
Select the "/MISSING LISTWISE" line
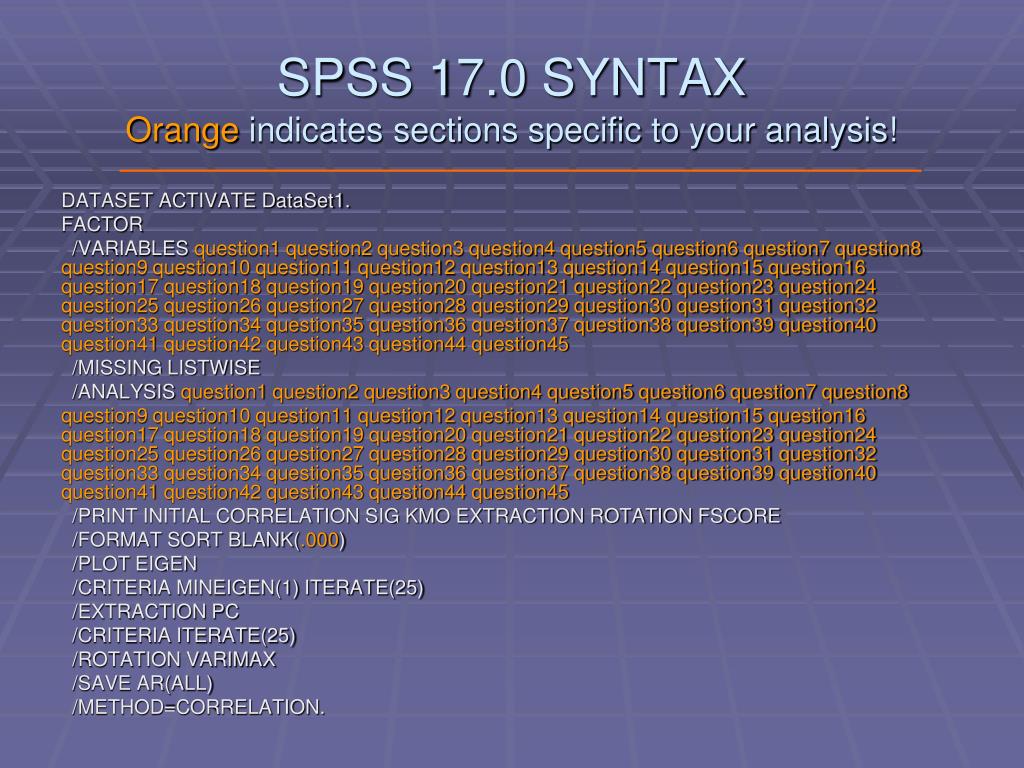166,368
